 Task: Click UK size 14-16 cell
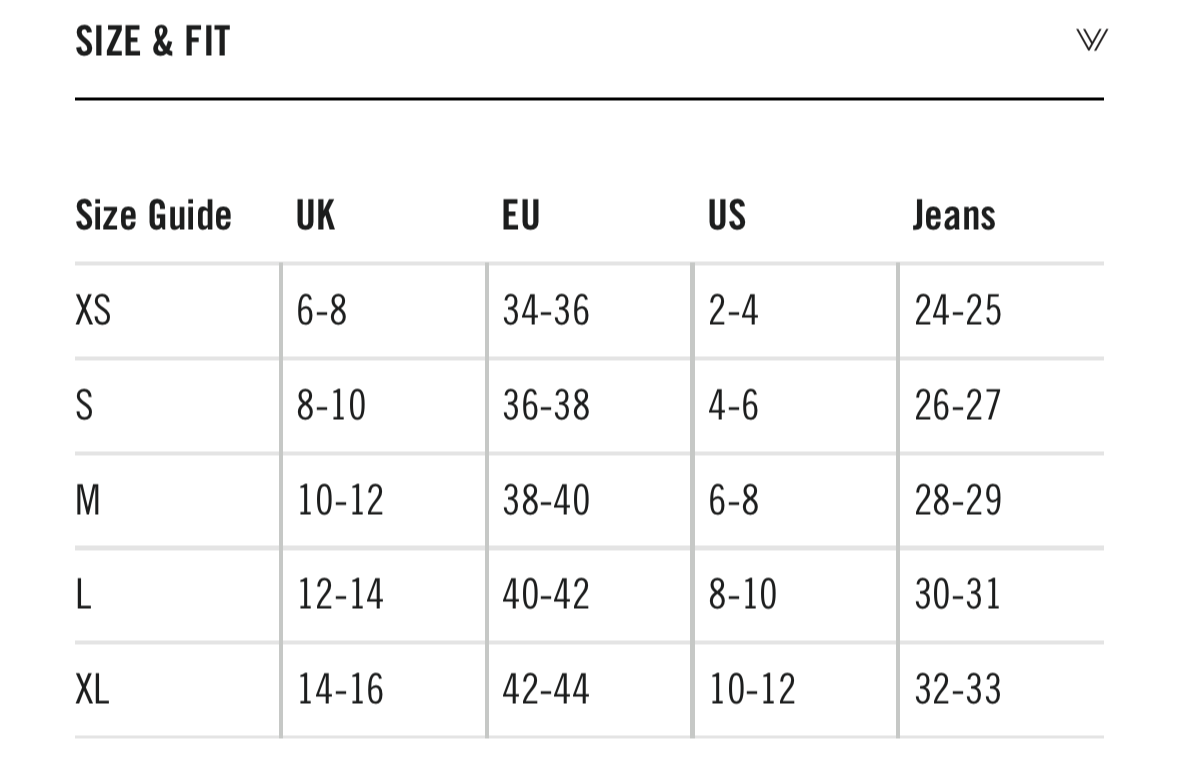tap(340, 690)
